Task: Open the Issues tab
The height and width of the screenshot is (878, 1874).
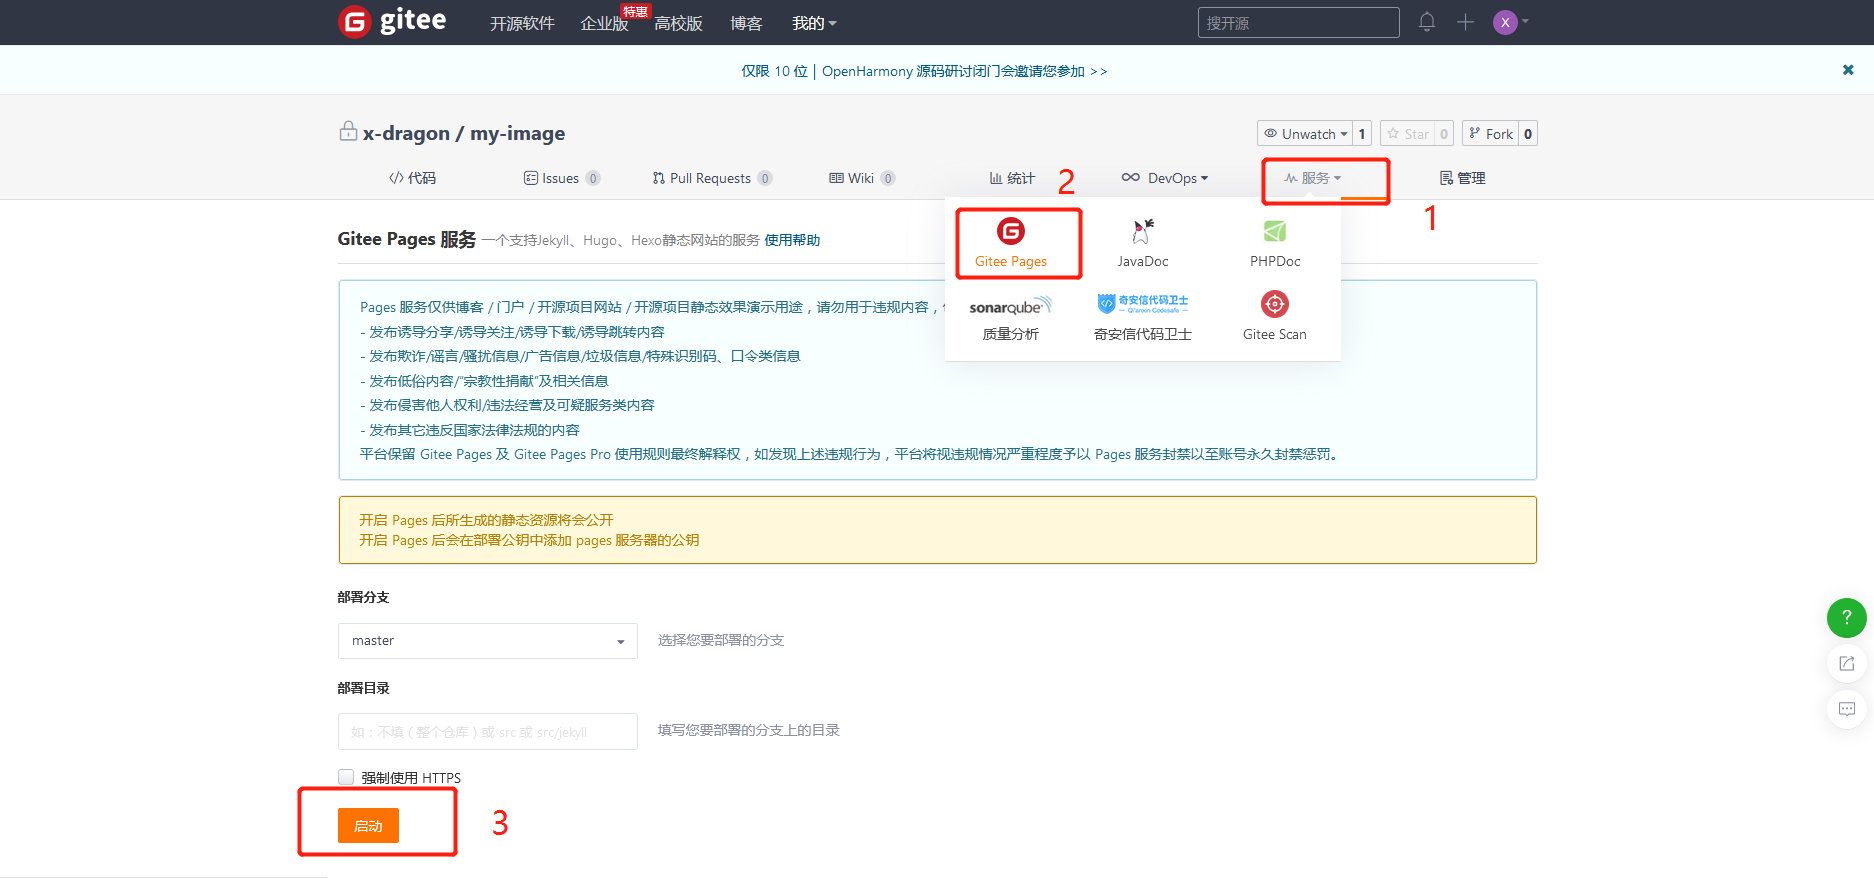Action: point(562,178)
